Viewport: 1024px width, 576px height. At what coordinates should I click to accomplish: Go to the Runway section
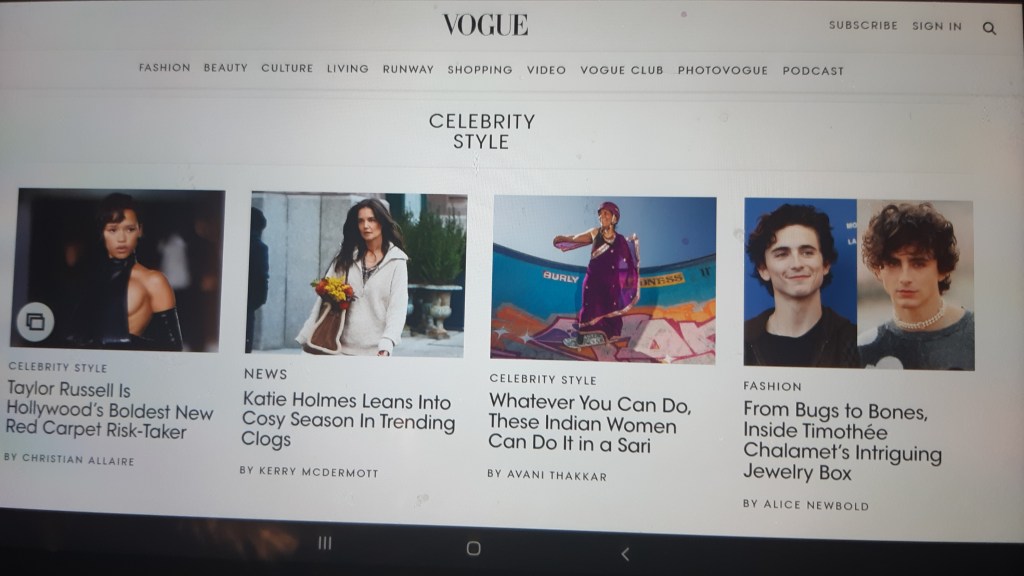408,69
